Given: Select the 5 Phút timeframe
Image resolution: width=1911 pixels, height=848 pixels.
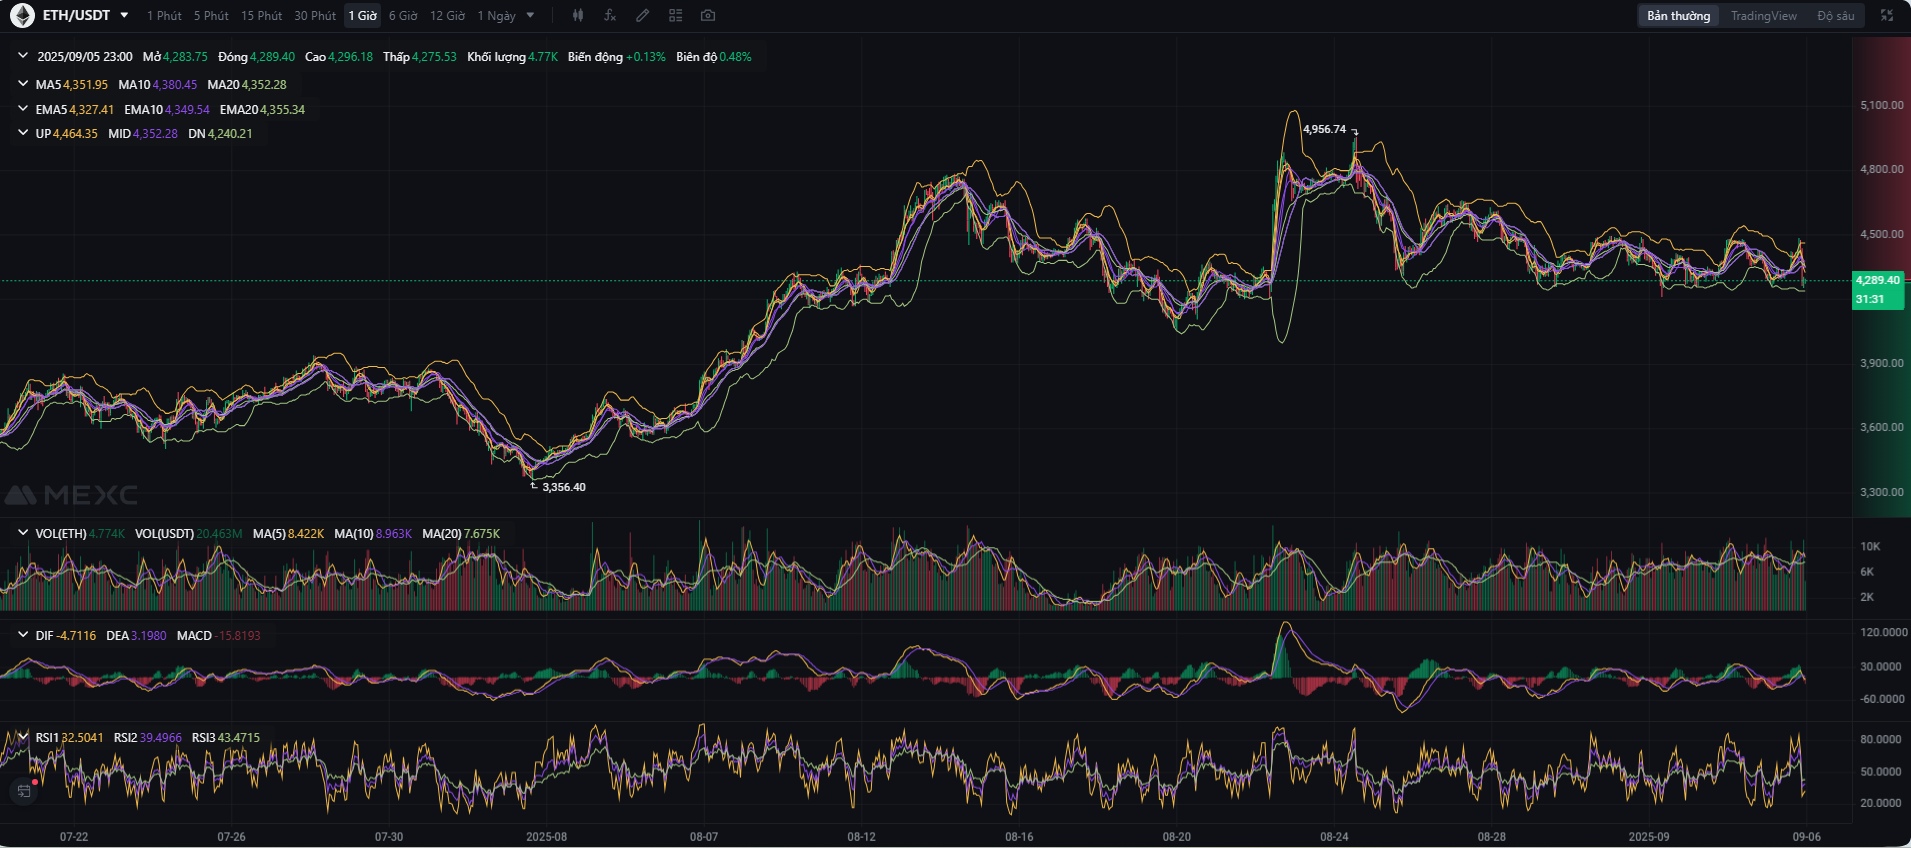Looking at the screenshot, I should pyautogui.click(x=211, y=16).
